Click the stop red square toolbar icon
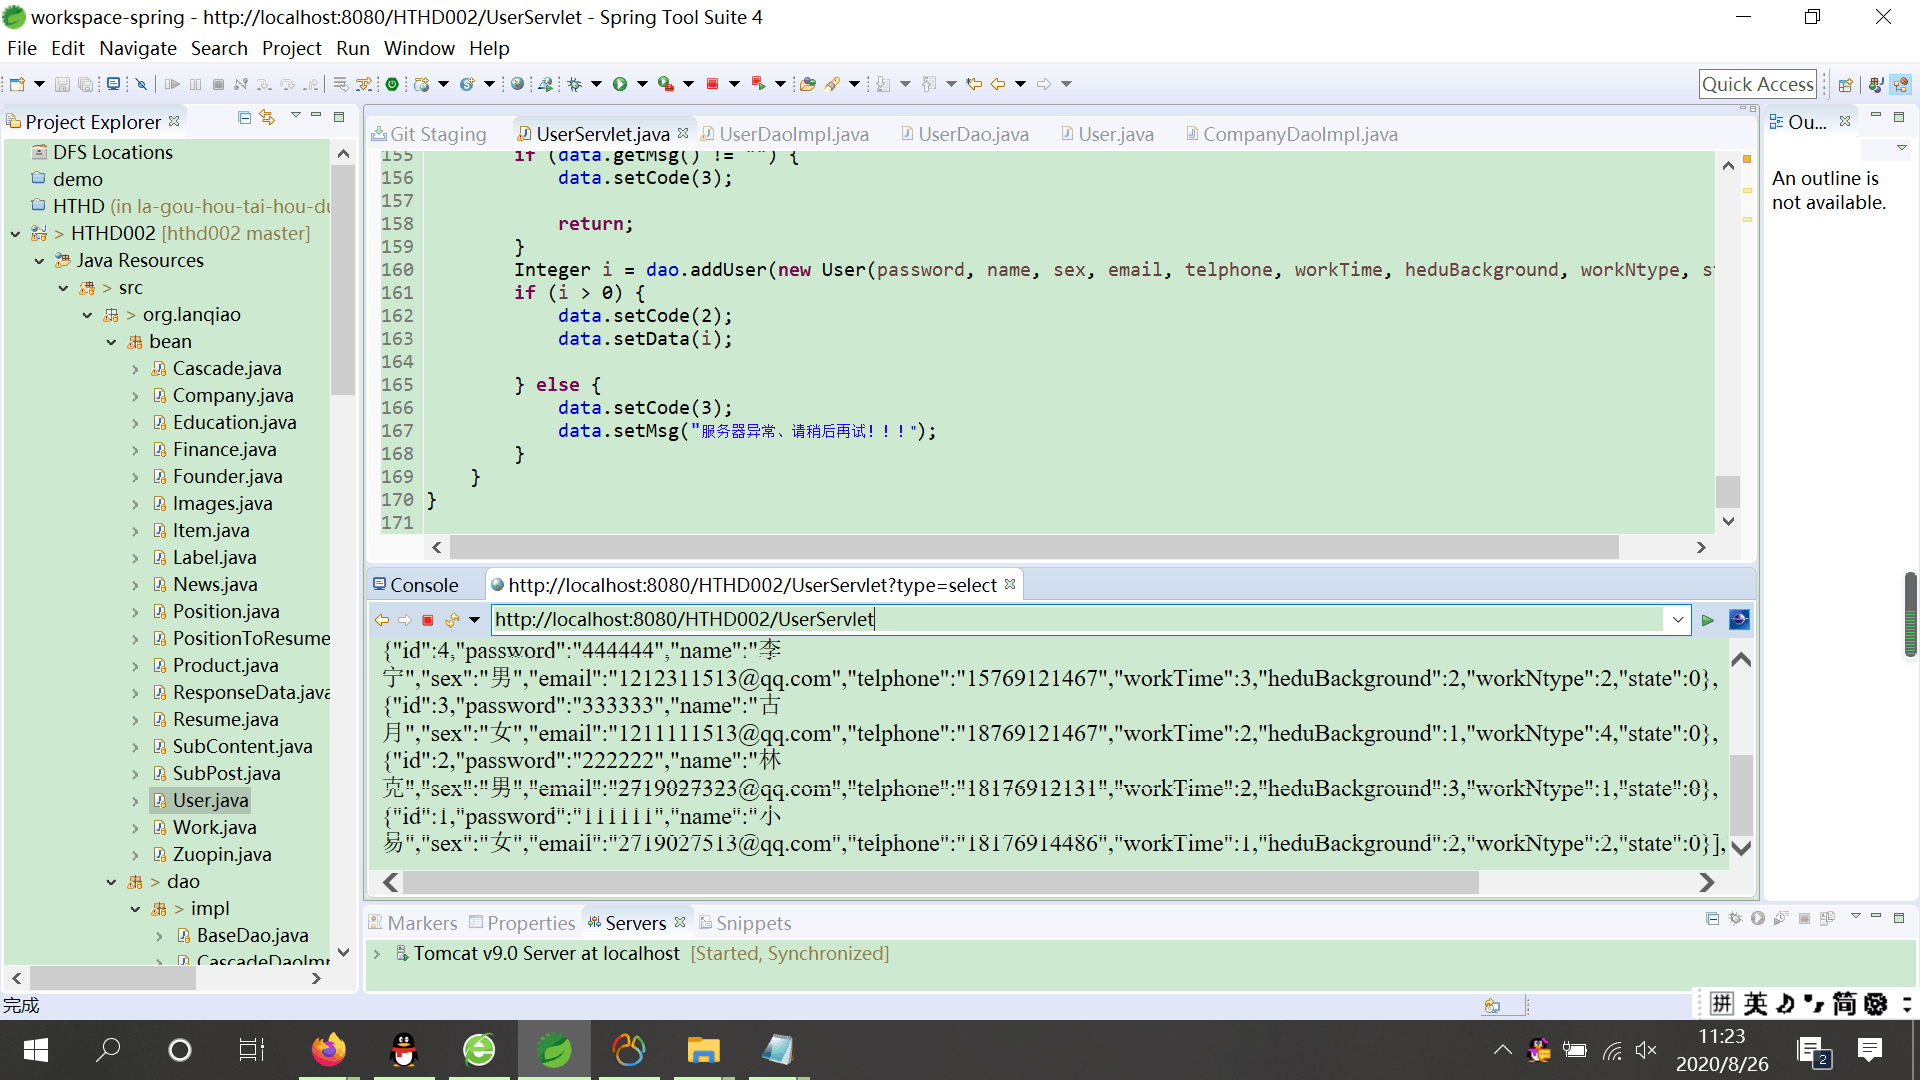Screen dimensions: 1920x1080 712,84
